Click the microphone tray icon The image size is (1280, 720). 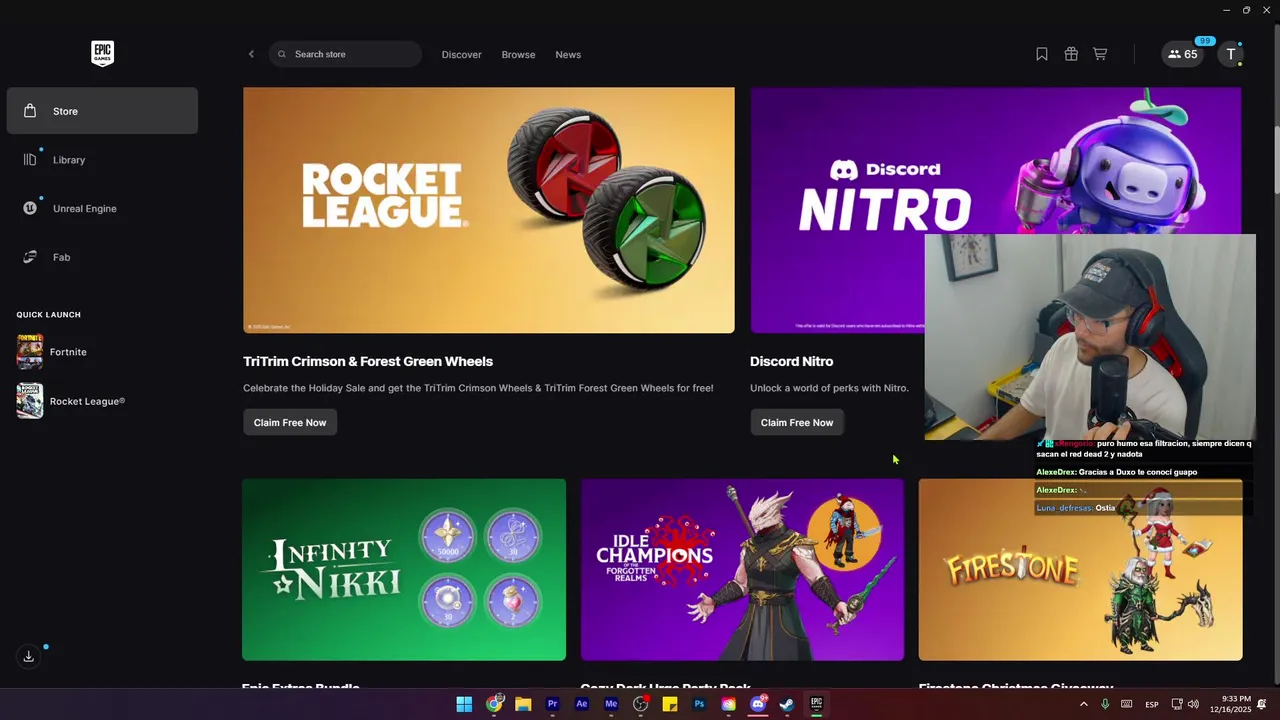[x=1105, y=704]
